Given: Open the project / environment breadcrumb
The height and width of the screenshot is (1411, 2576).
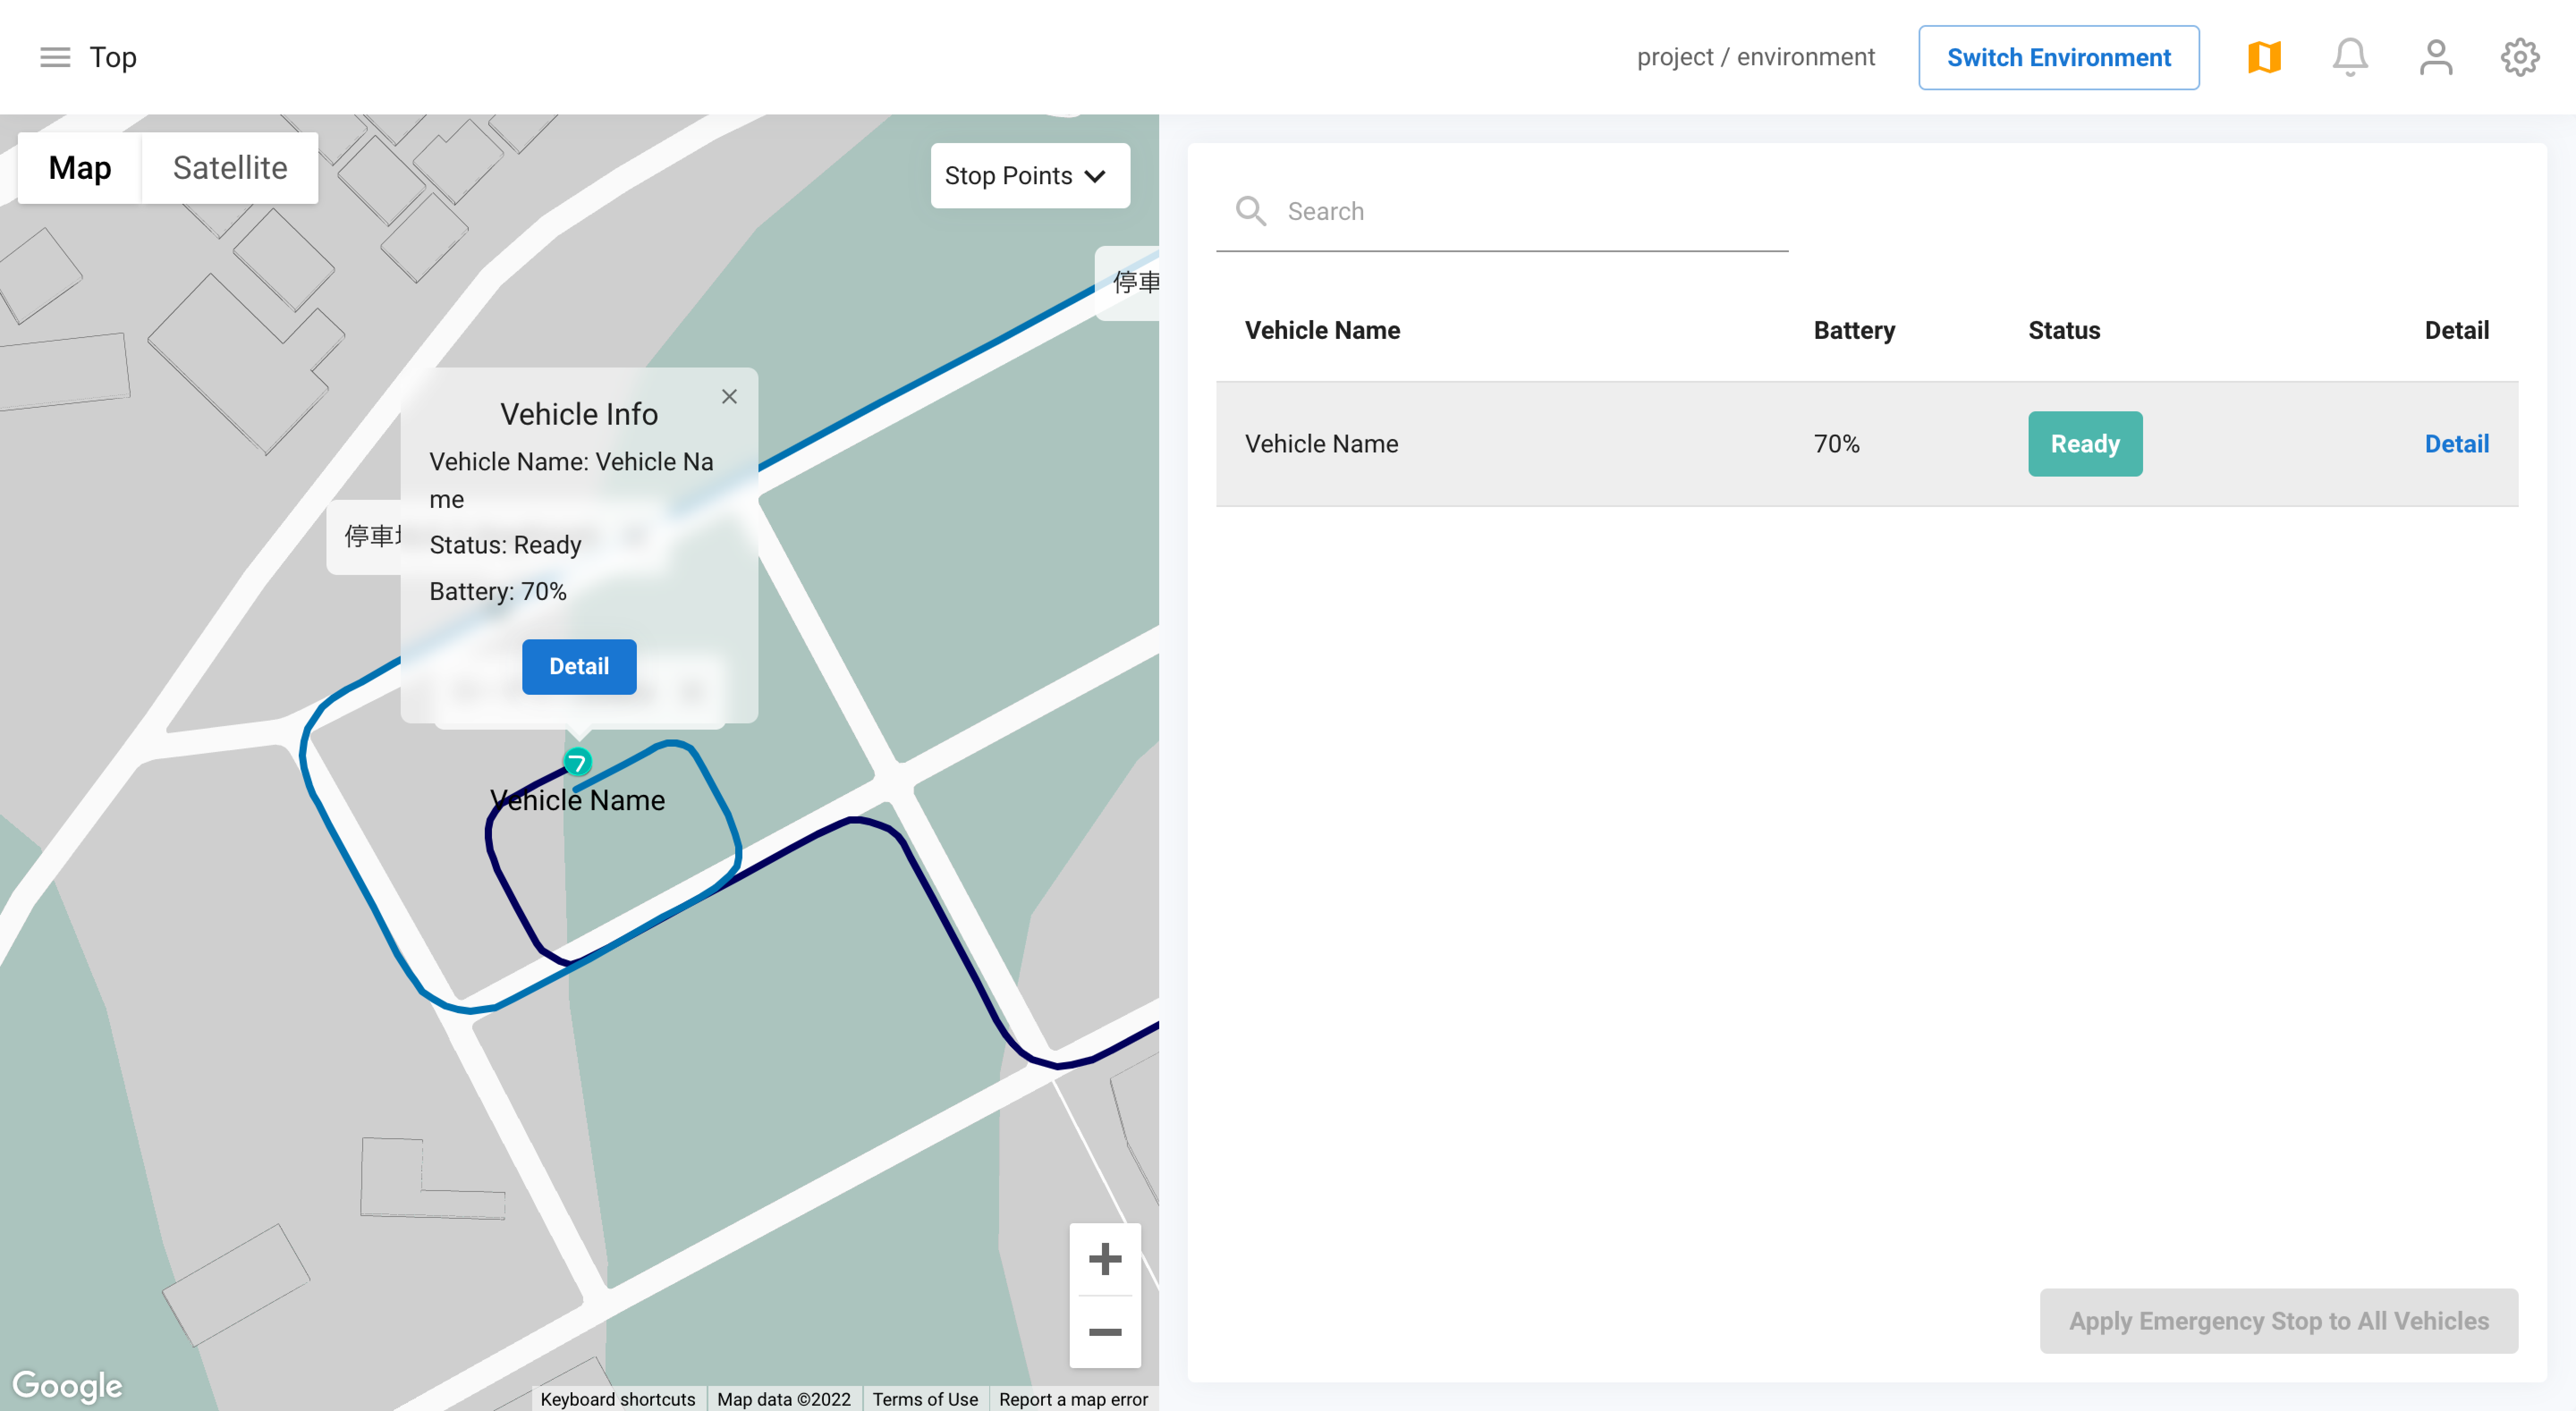Looking at the screenshot, I should [x=1756, y=57].
